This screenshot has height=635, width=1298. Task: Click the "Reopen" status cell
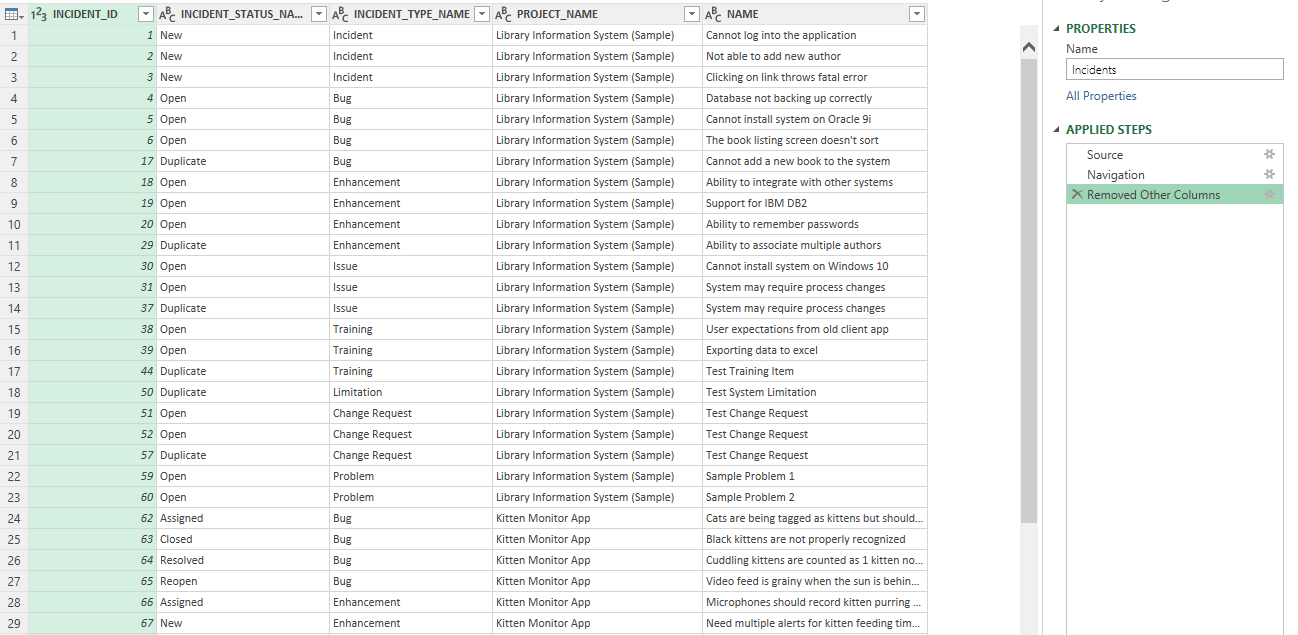[x=242, y=581]
